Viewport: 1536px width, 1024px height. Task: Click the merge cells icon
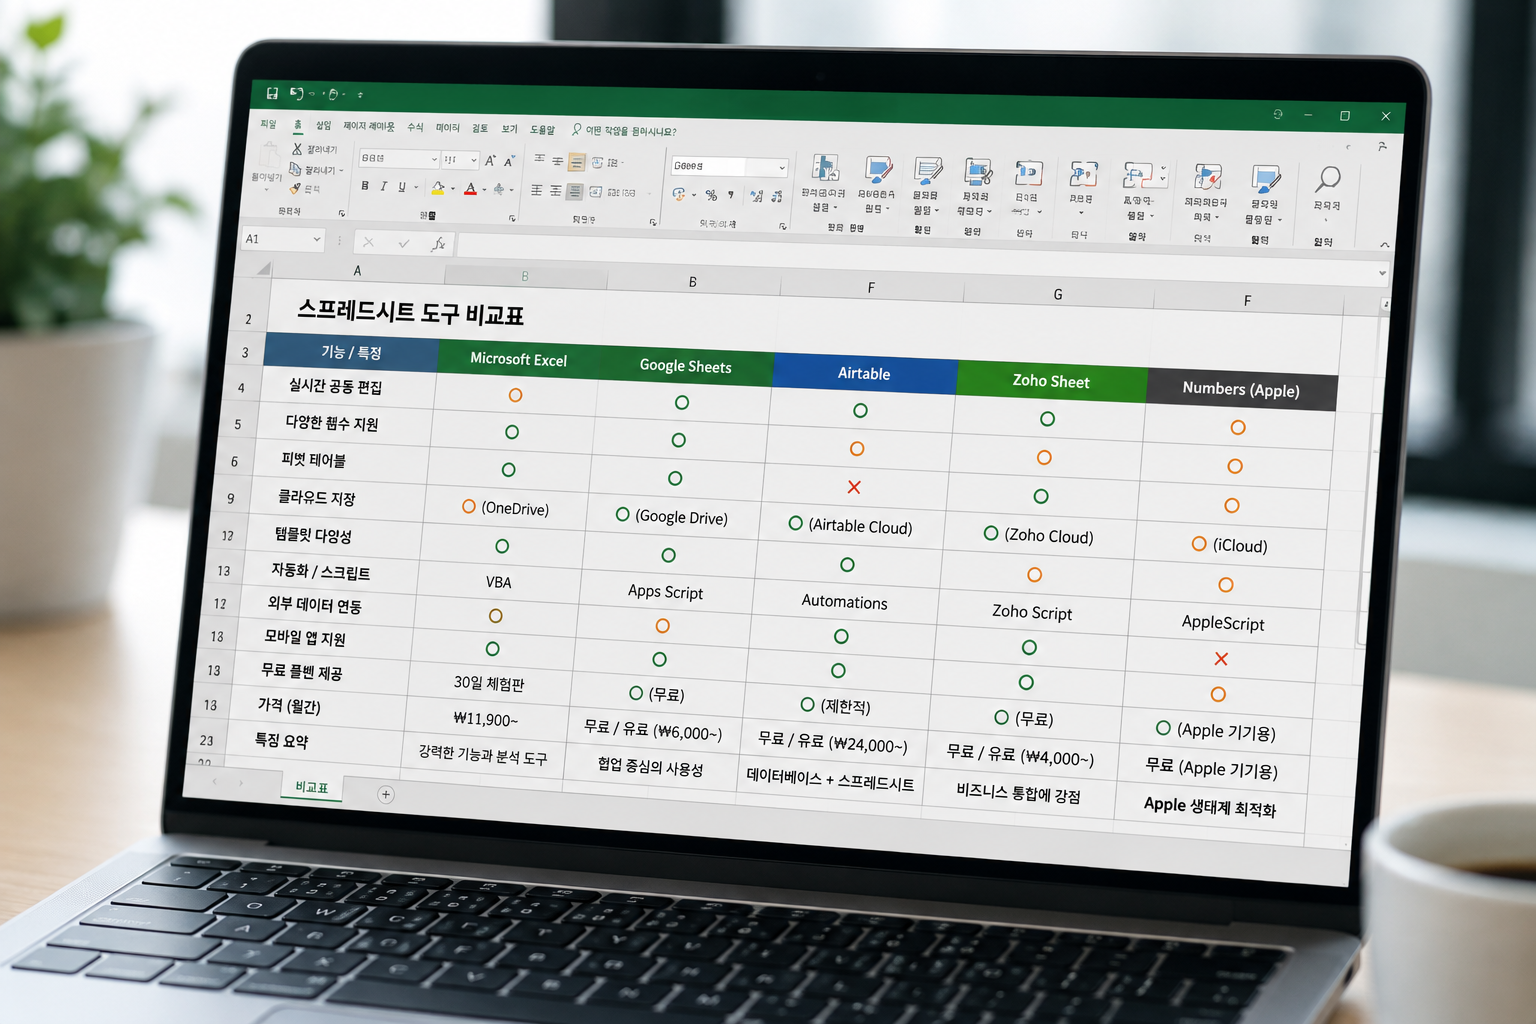pos(596,192)
